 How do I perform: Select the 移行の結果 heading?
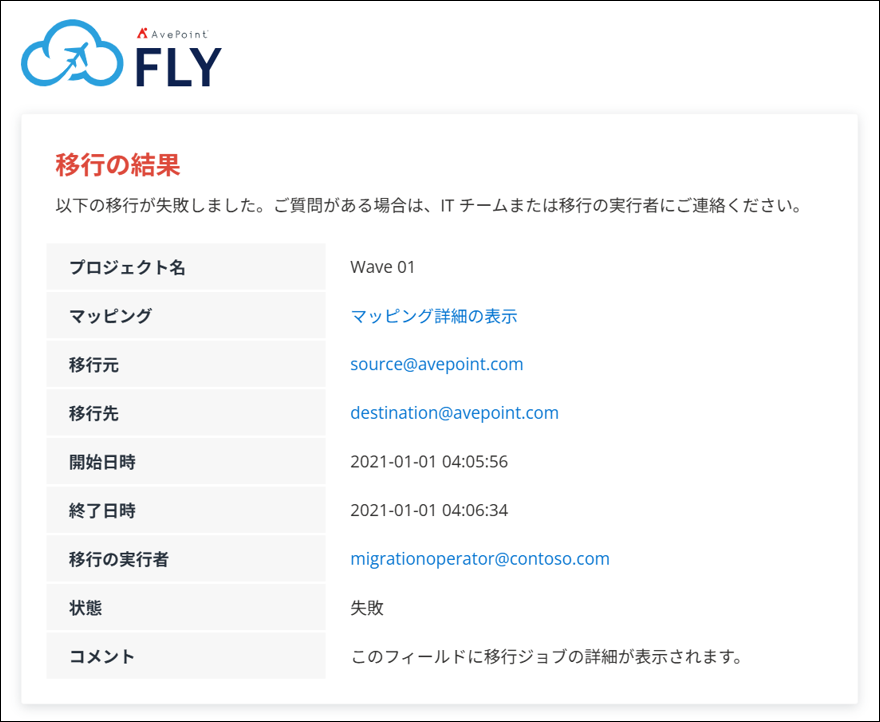point(117,164)
